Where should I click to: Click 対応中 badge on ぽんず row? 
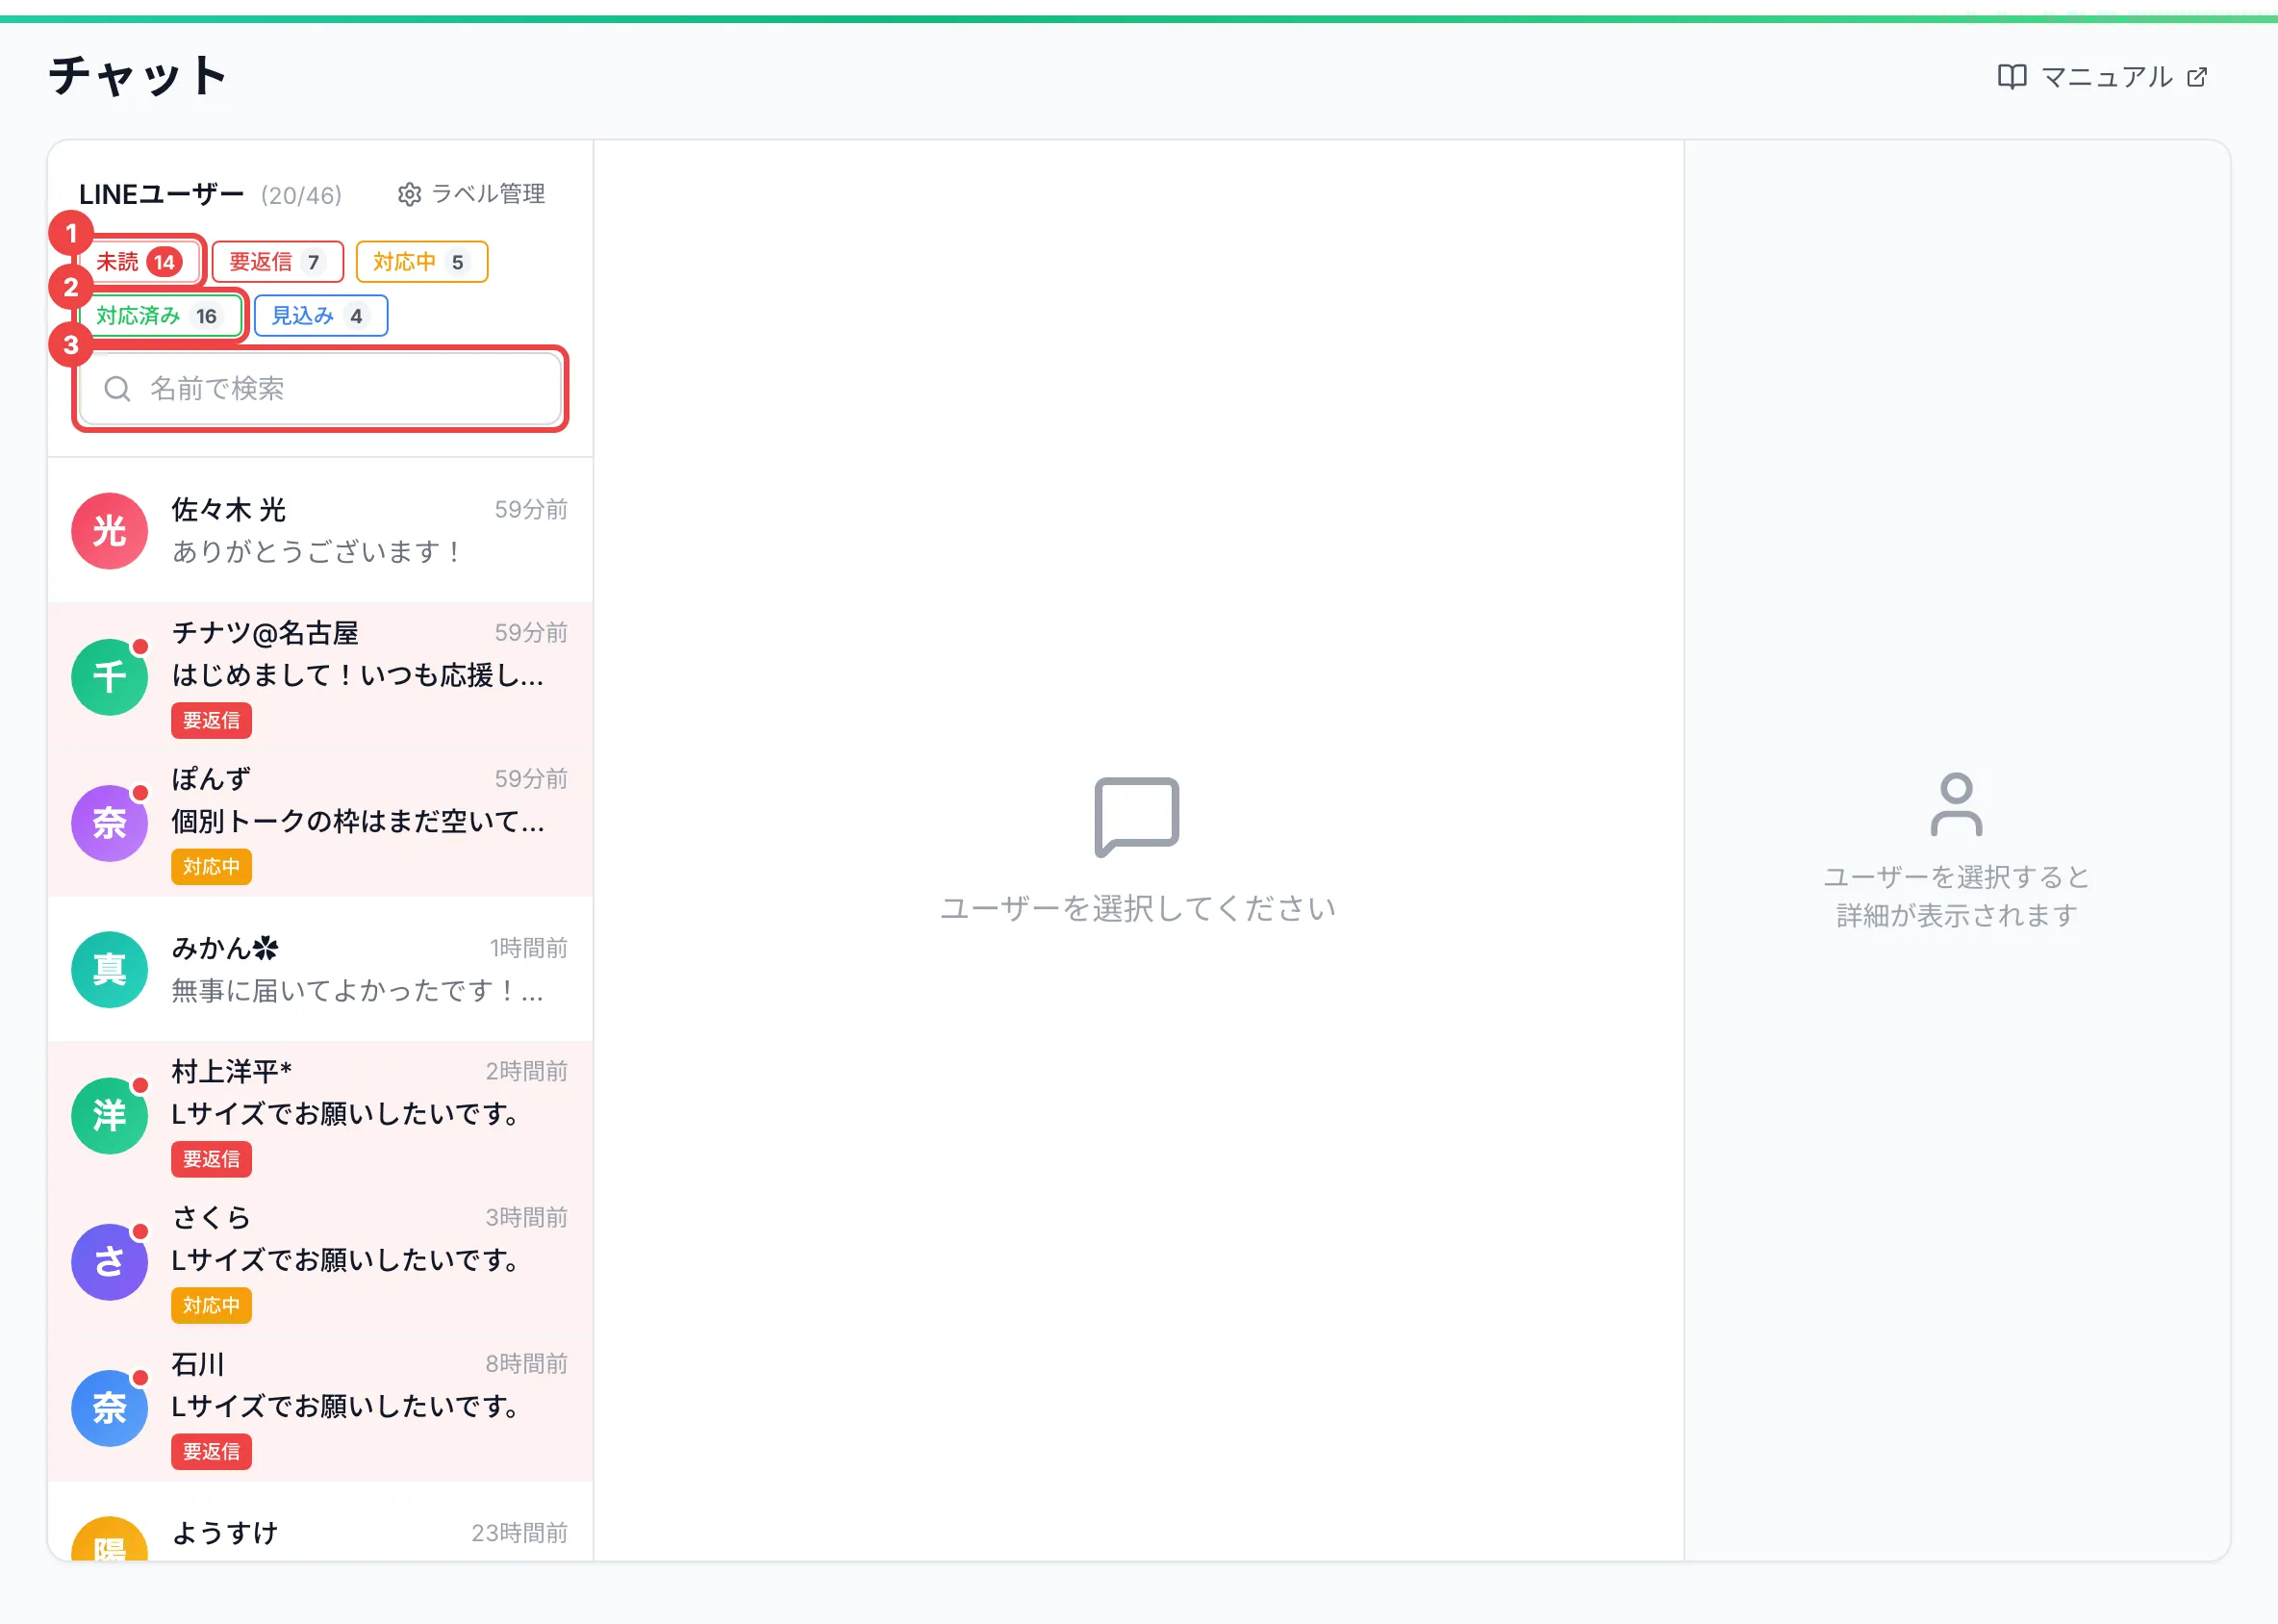pyautogui.click(x=211, y=867)
